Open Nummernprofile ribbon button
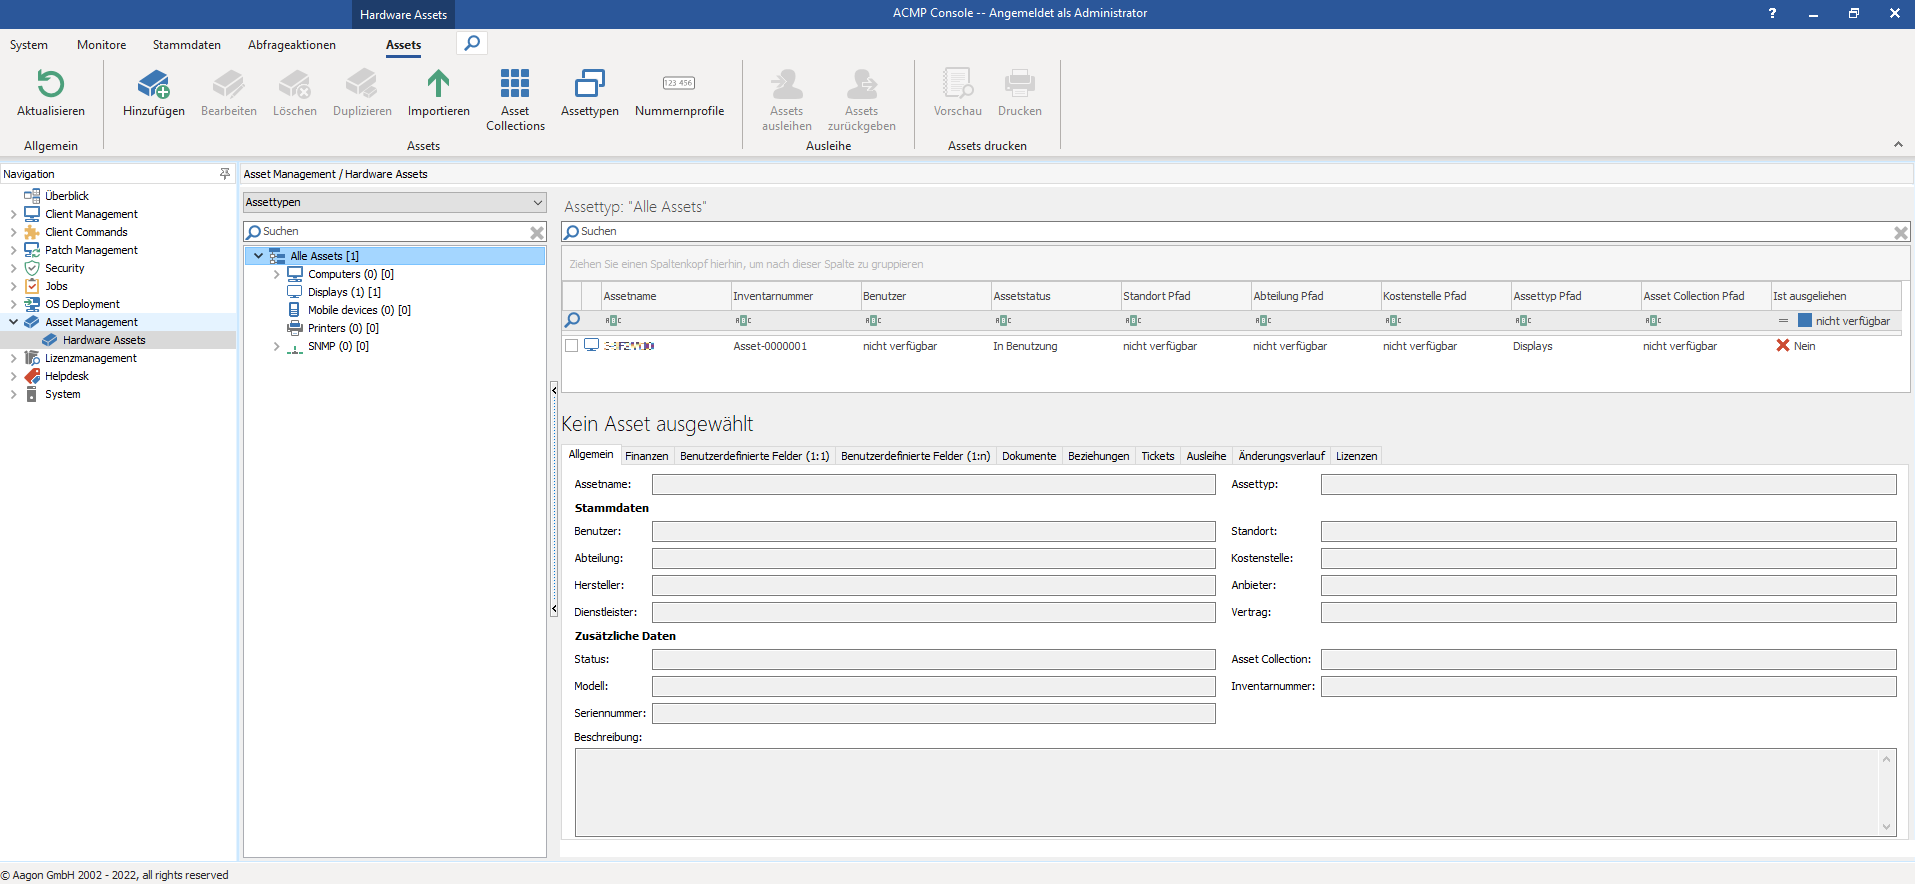 (x=679, y=93)
